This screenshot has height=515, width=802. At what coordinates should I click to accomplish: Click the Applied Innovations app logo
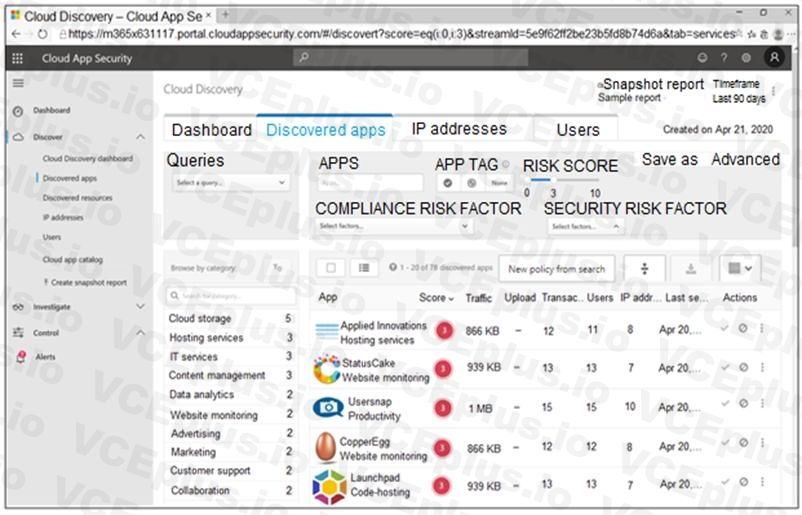coord(326,331)
